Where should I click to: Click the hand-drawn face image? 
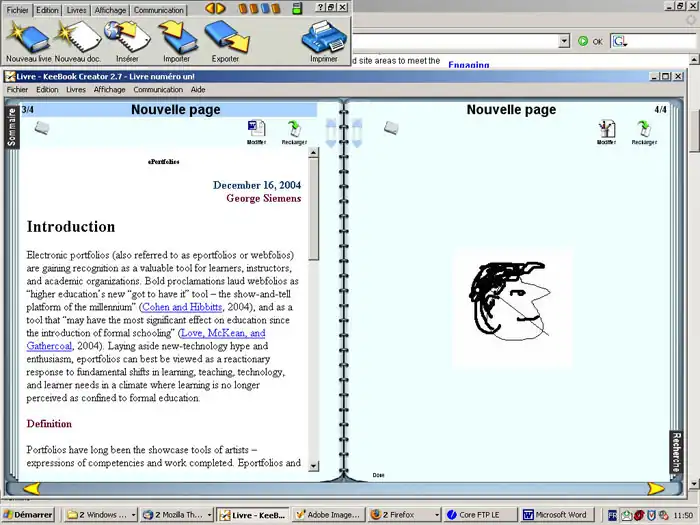tap(512, 308)
